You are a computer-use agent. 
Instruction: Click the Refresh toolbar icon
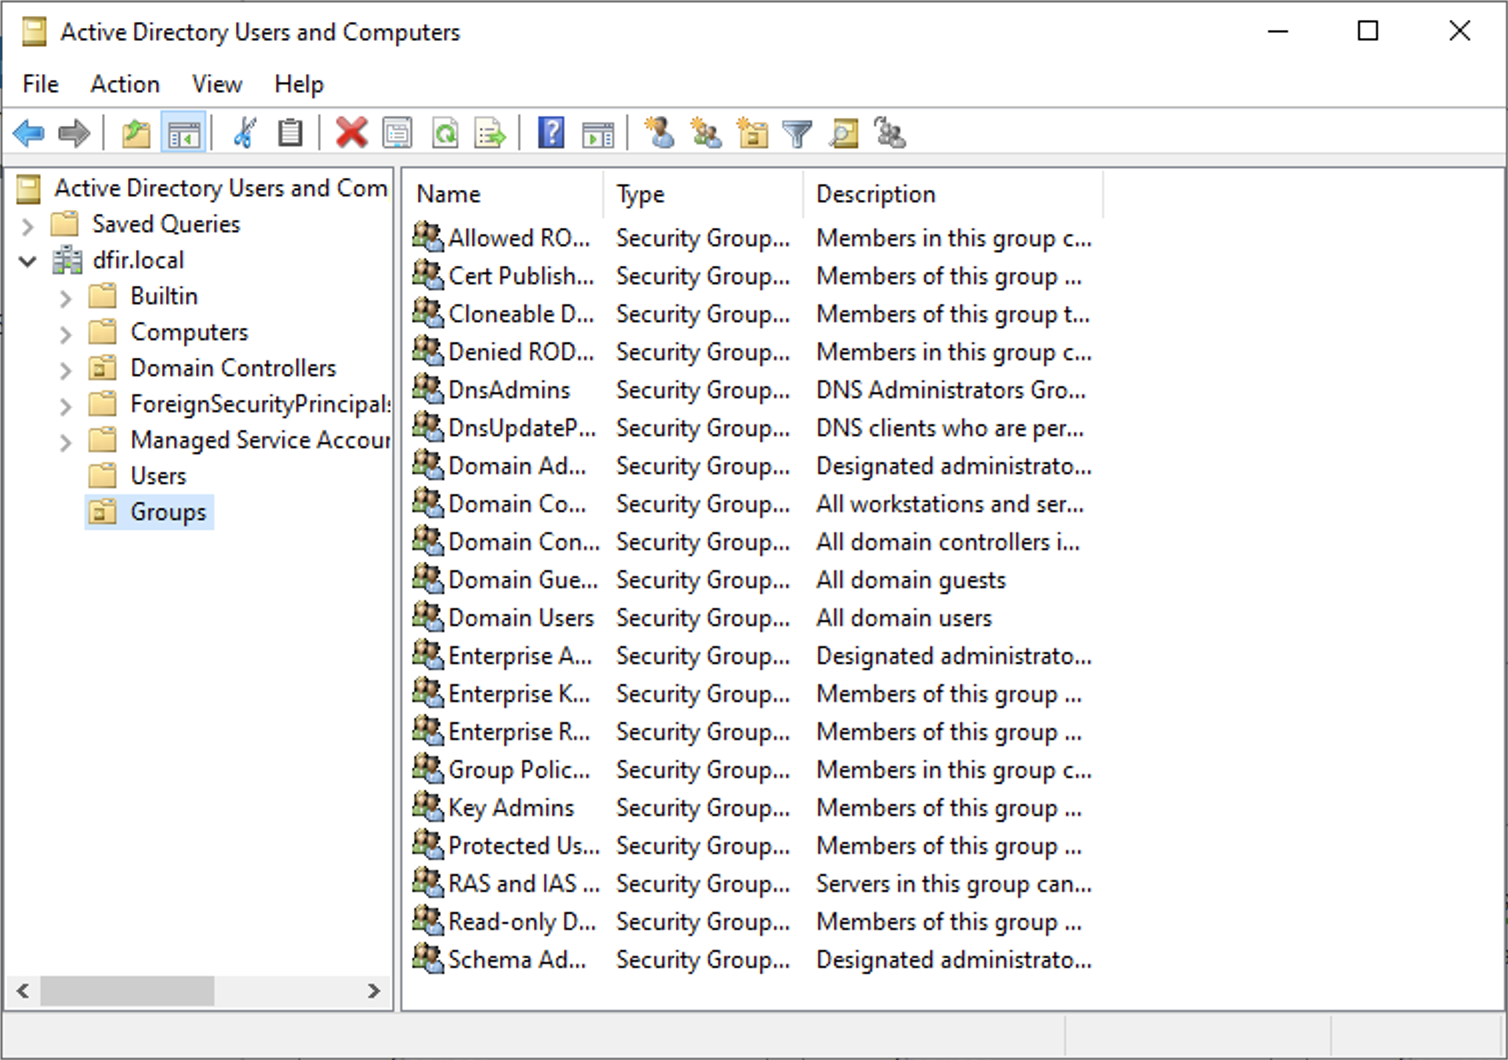[445, 133]
